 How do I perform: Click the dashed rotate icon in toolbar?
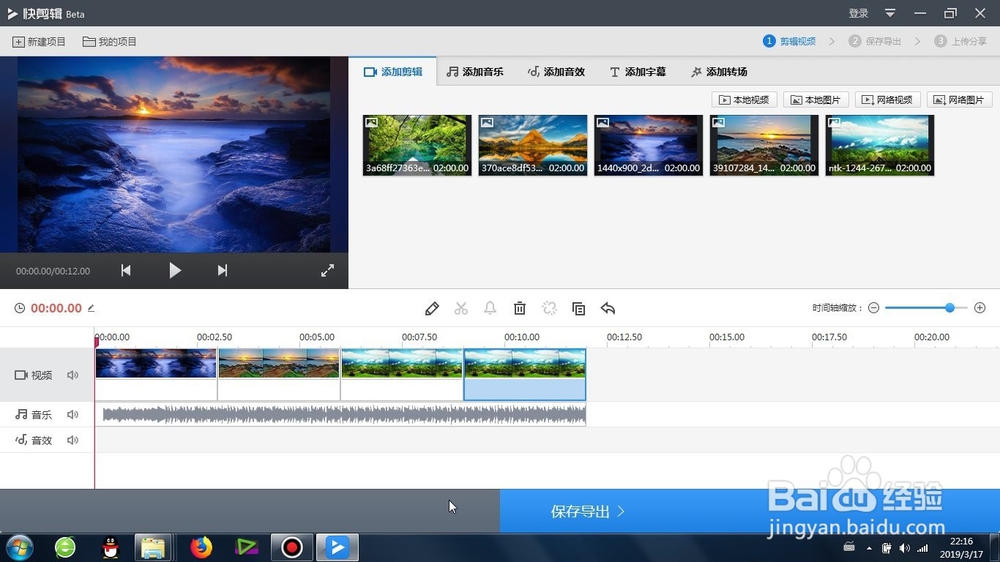[549, 309]
